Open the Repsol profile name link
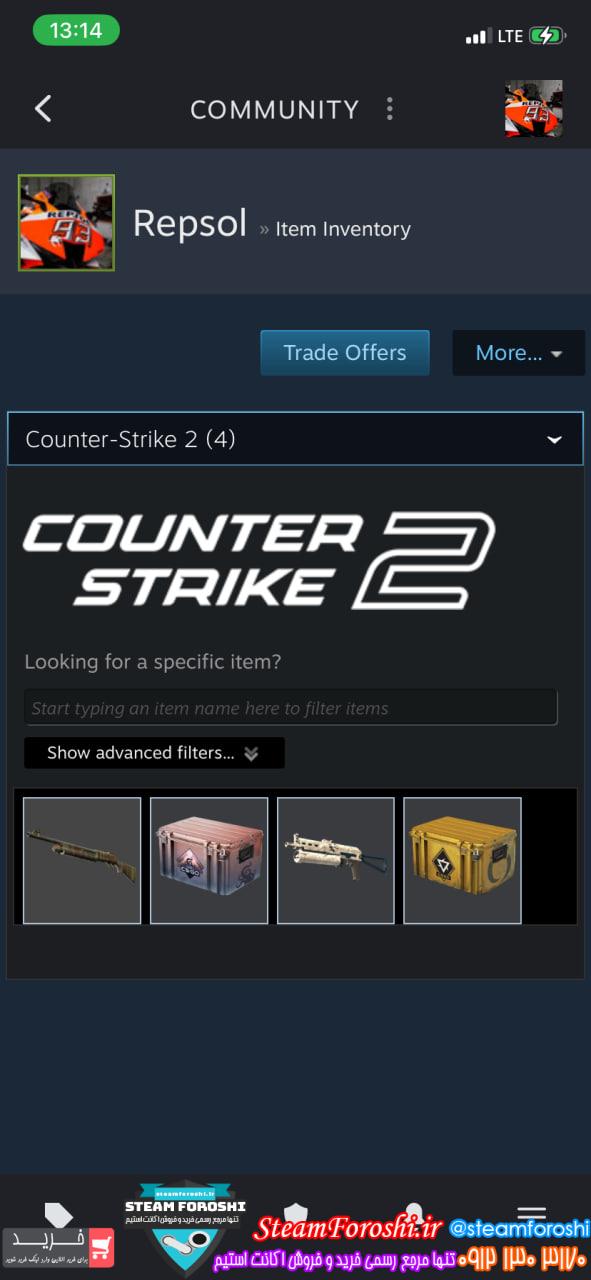Image resolution: width=591 pixels, height=1280 pixels. coord(190,223)
